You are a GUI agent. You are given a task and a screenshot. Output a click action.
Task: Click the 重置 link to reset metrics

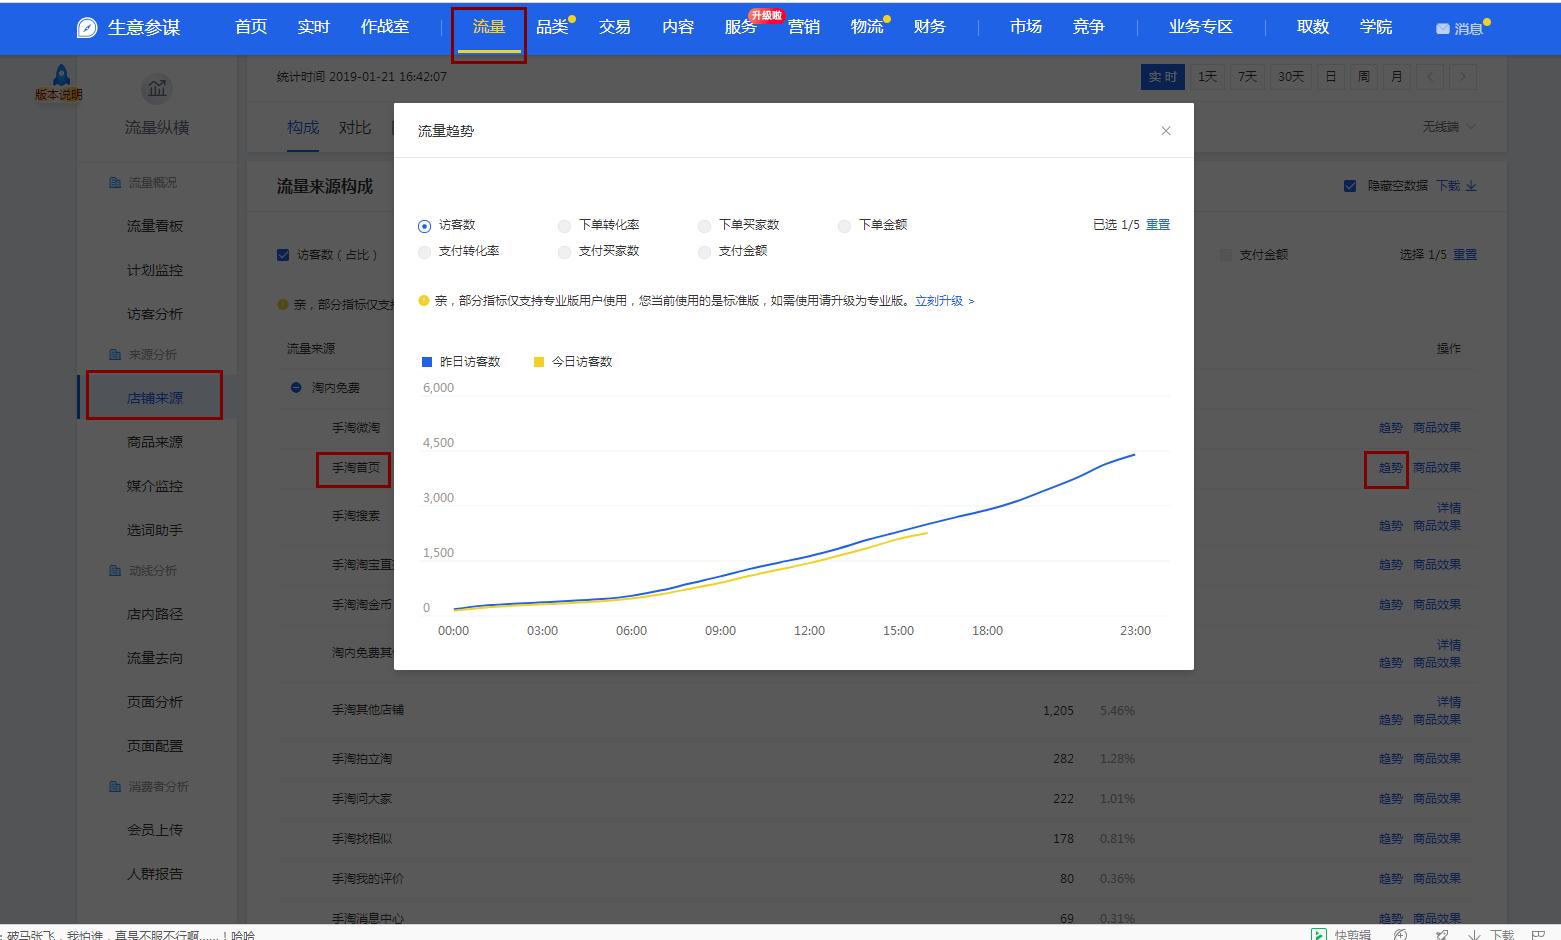(1157, 225)
